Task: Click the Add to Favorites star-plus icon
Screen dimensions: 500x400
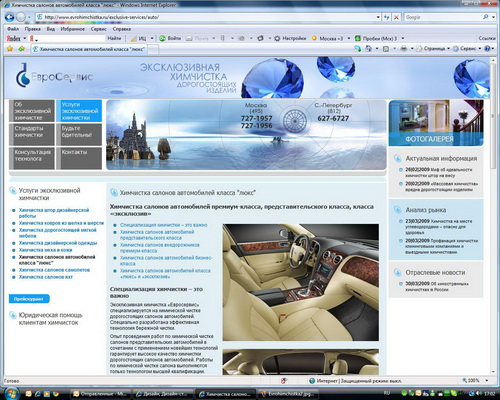Action: click(21, 49)
